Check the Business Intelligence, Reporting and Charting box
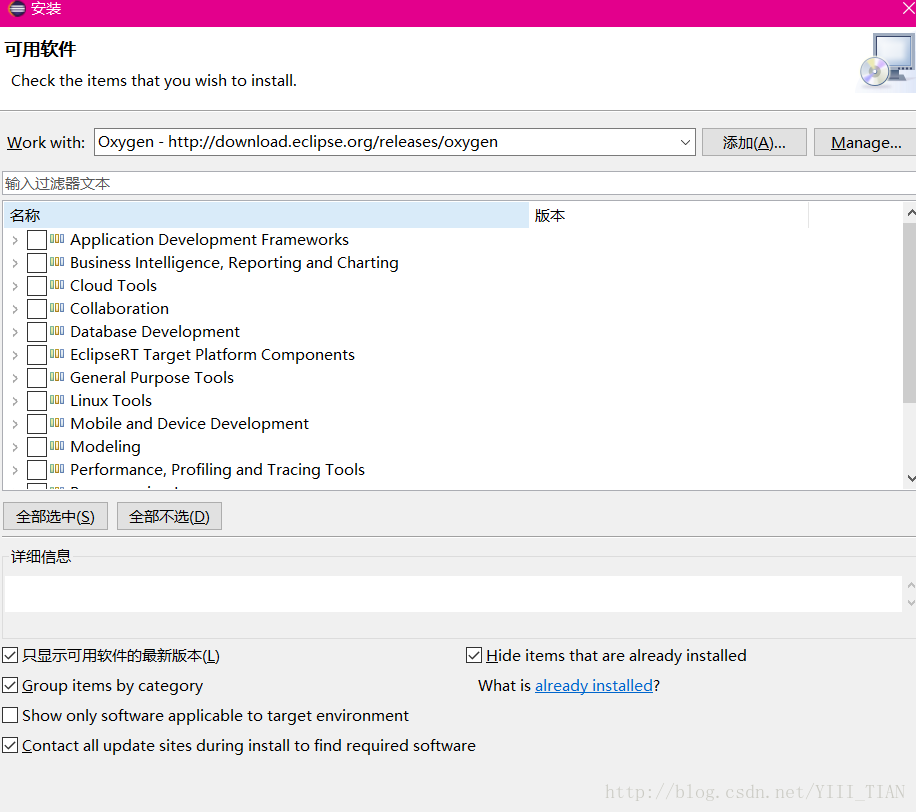The width and height of the screenshot is (916, 812). [x=37, y=263]
